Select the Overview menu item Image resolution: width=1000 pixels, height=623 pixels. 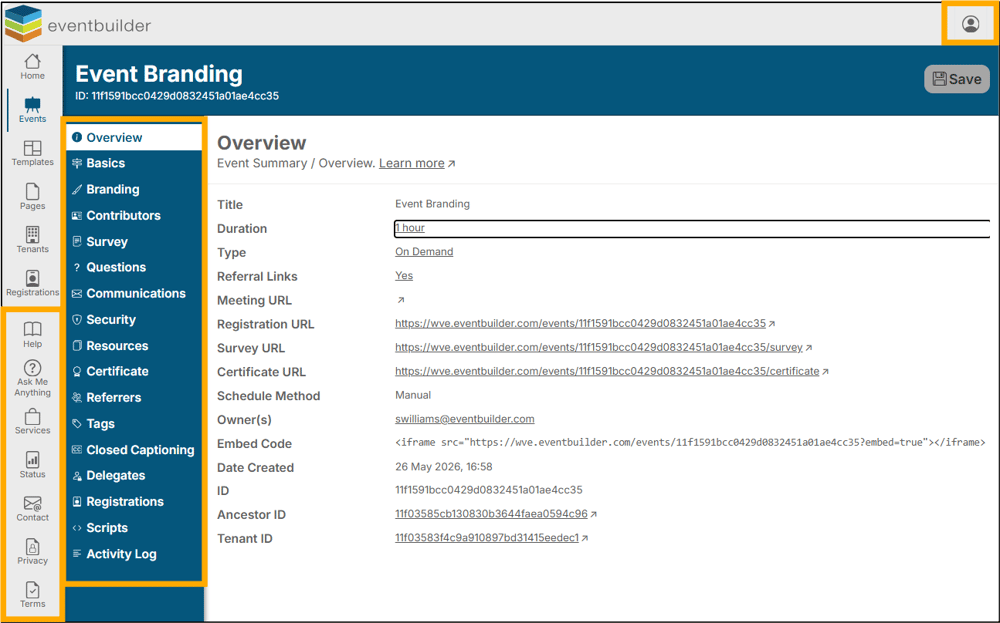pos(134,137)
